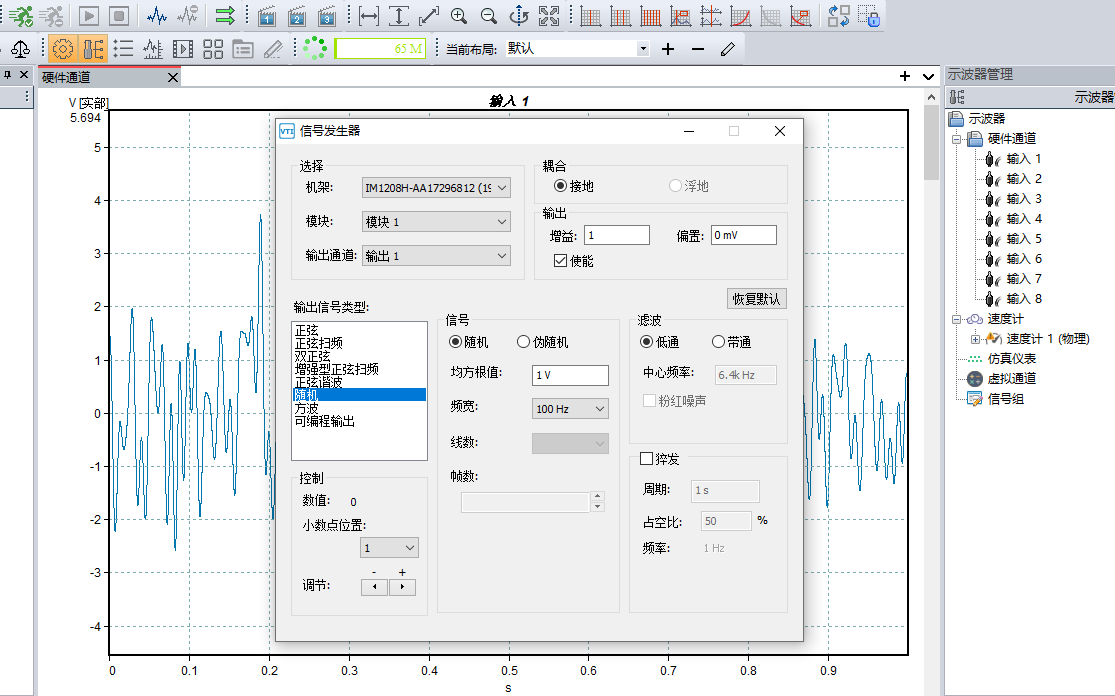Open the 机架 dropdown in signal generator

436,188
